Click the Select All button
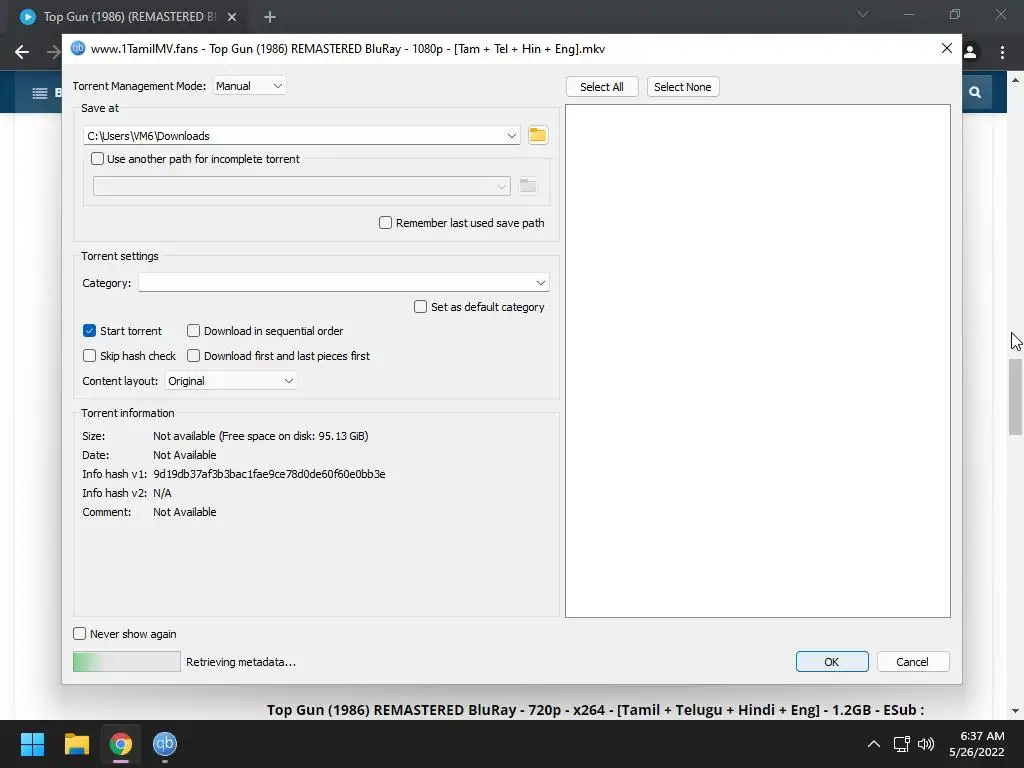 [601, 87]
